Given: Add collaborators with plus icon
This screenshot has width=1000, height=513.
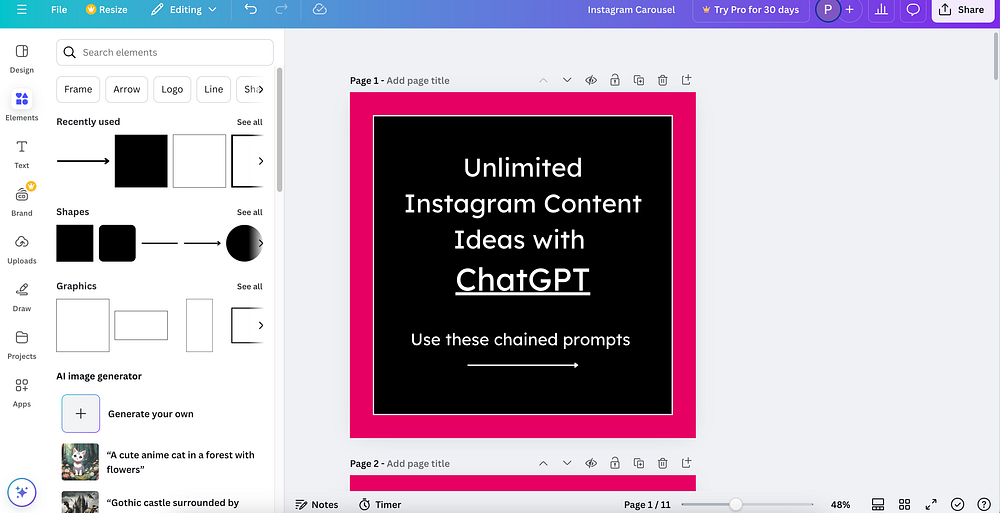Looking at the screenshot, I should (x=849, y=10).
